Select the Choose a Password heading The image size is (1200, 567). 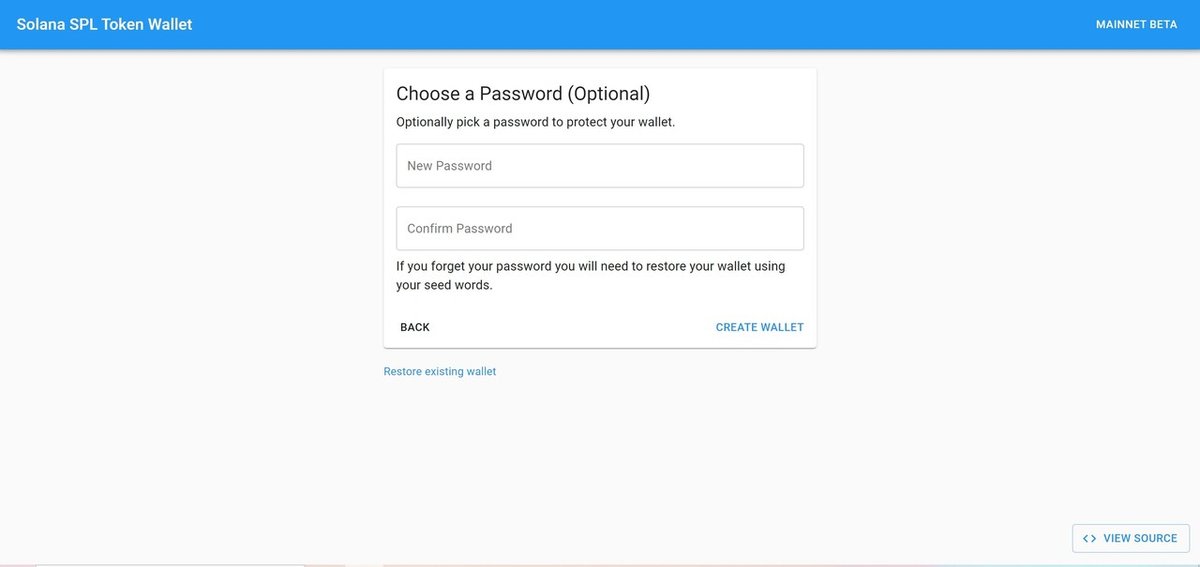coord(480,94)
